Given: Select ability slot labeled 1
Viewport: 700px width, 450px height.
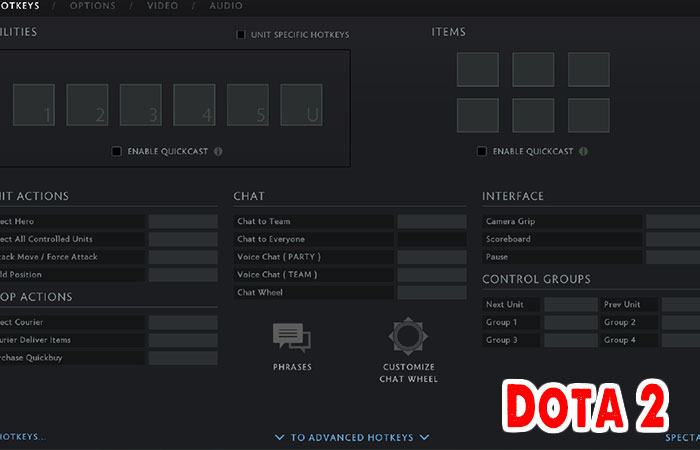Looking at the screenshot, I should [x=34, y=105].
